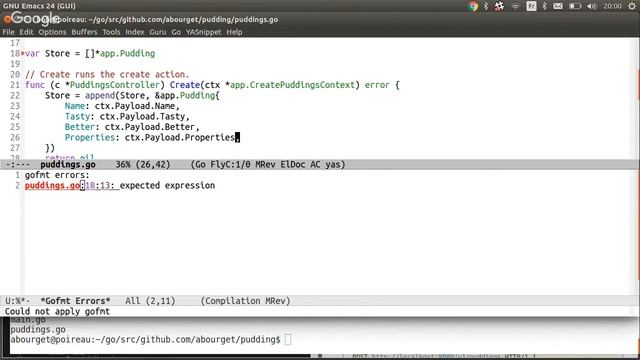Open the Options menu
Viewport: 640px width, 360px height.
[x=52, y=32]
